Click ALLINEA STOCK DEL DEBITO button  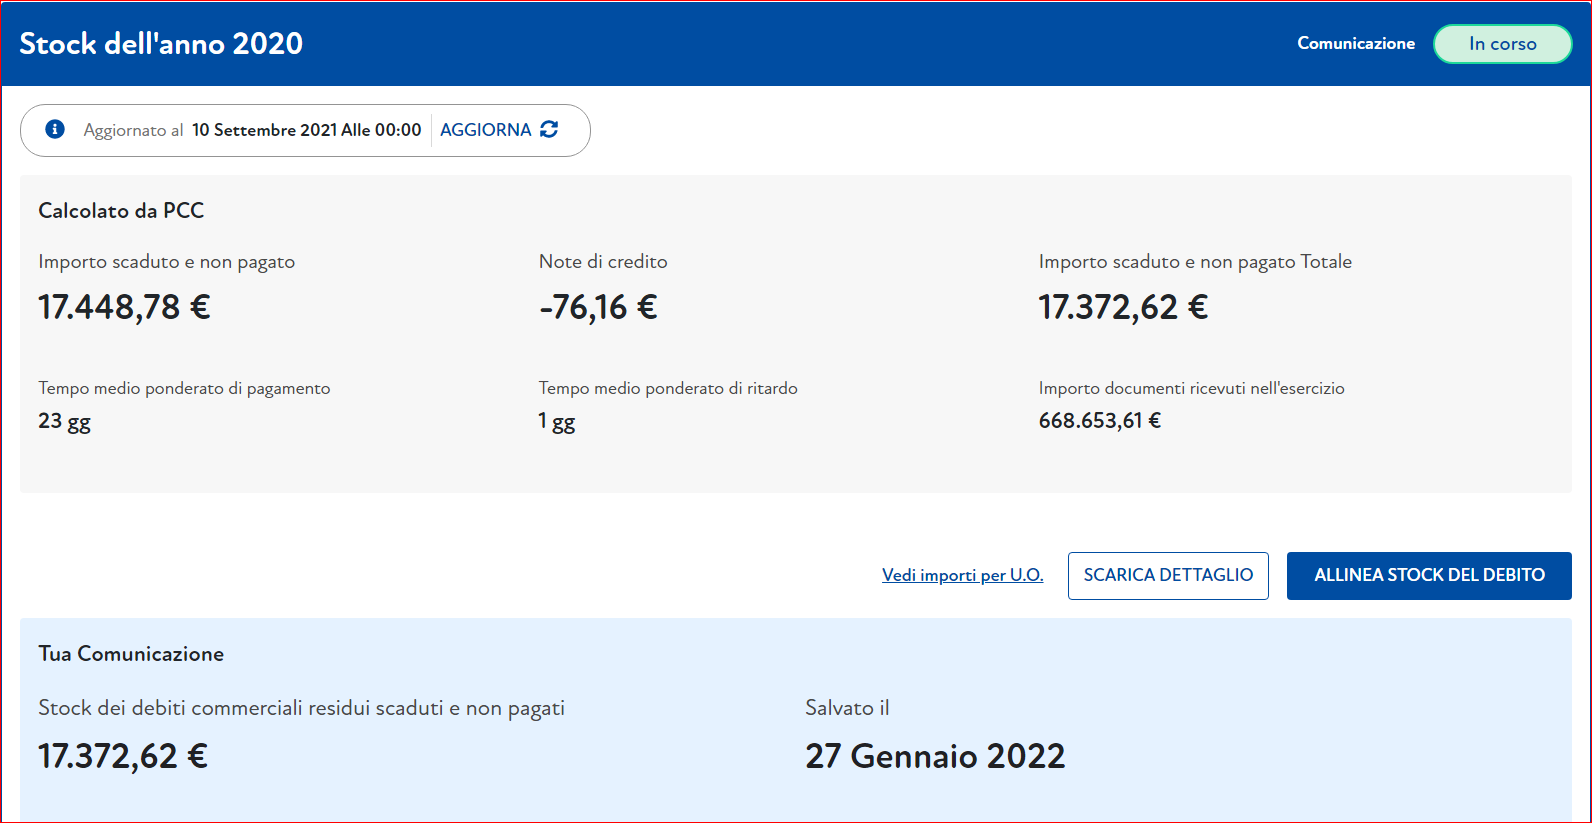click(1428, 575)
